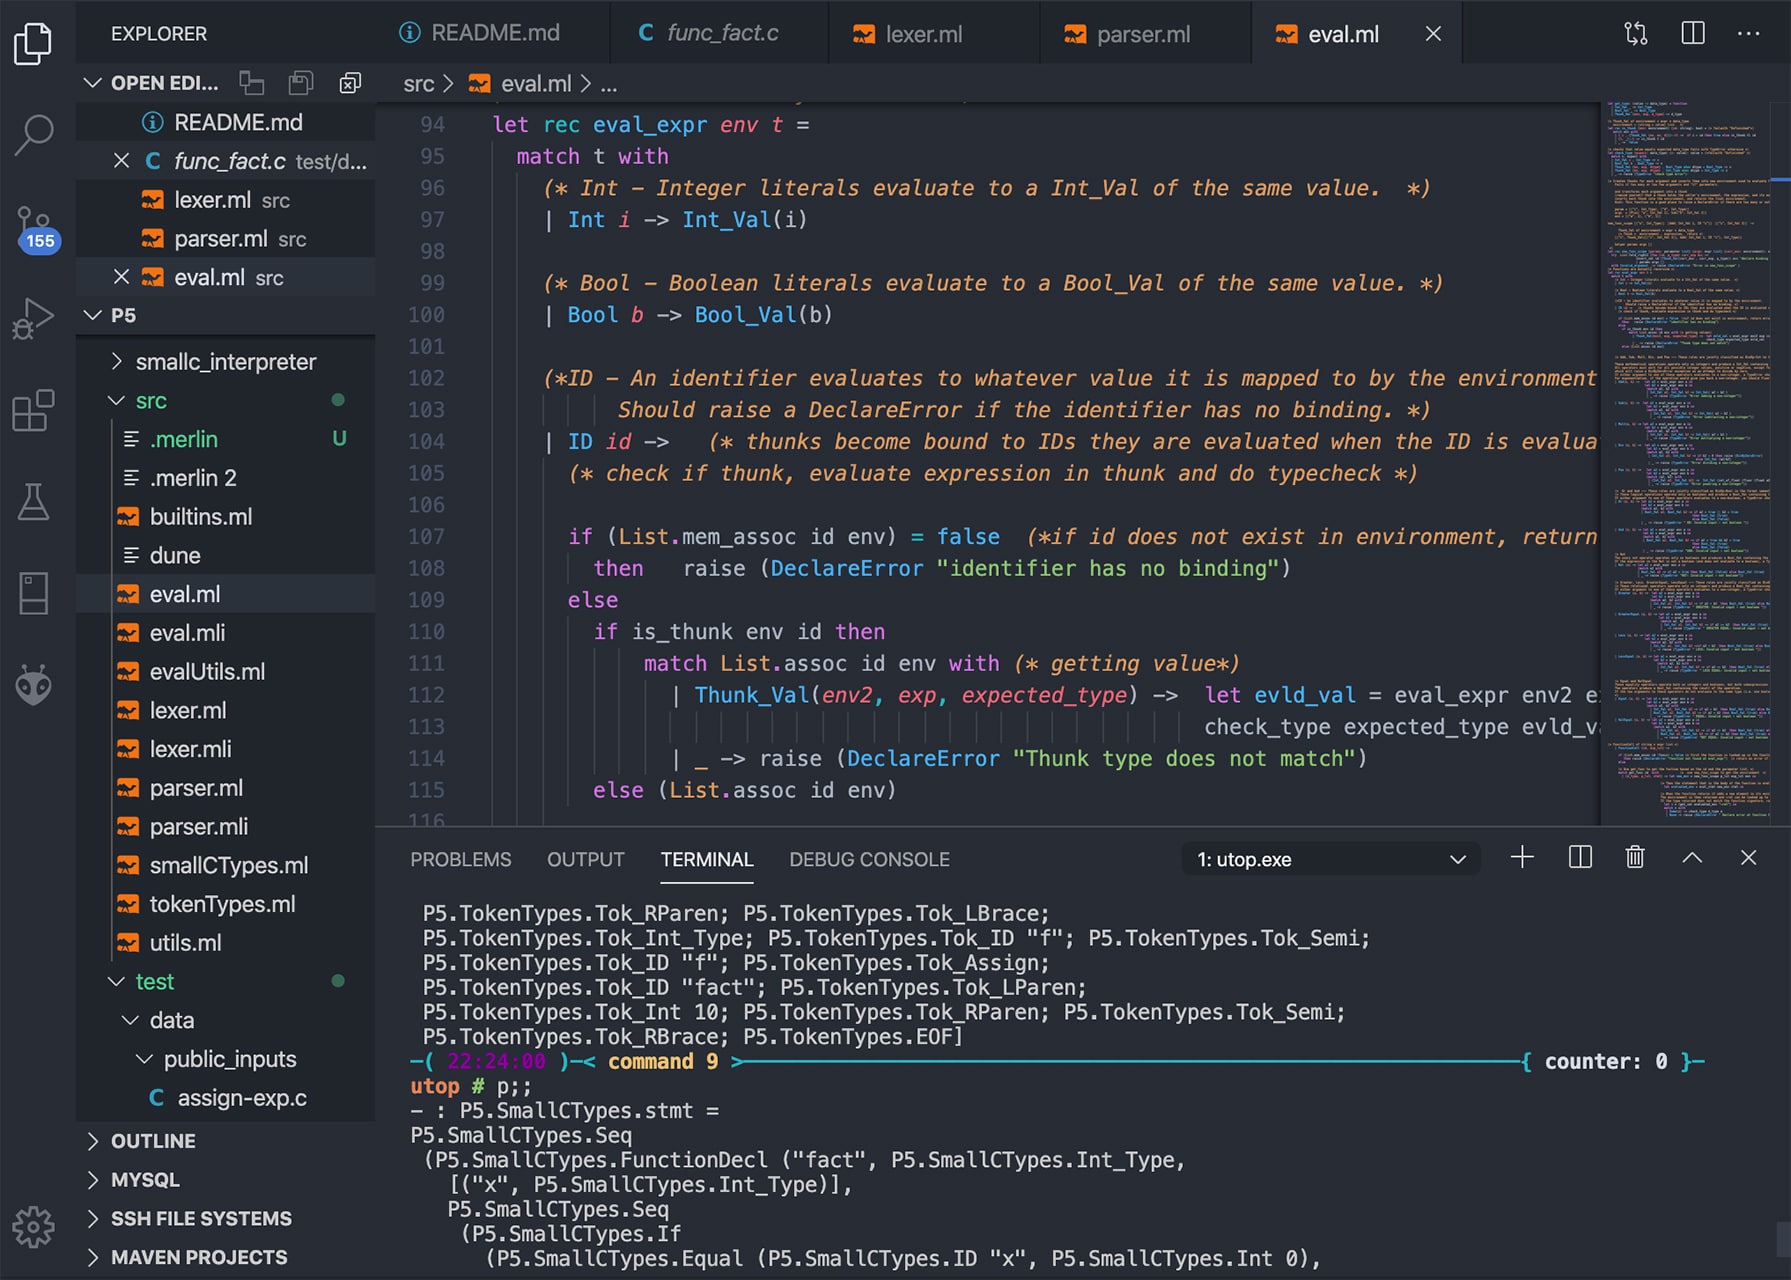The height and width of the screenshot is (1280, 1791).
Task: Click the Split Editor icon
Action: coord(1692,32)
